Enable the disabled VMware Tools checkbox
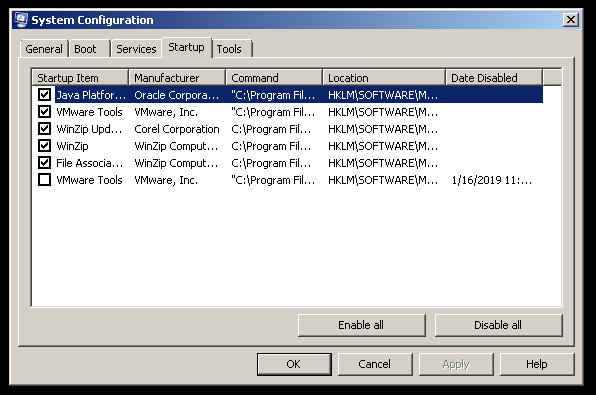The image size is (596, 395). click(44, 179)
